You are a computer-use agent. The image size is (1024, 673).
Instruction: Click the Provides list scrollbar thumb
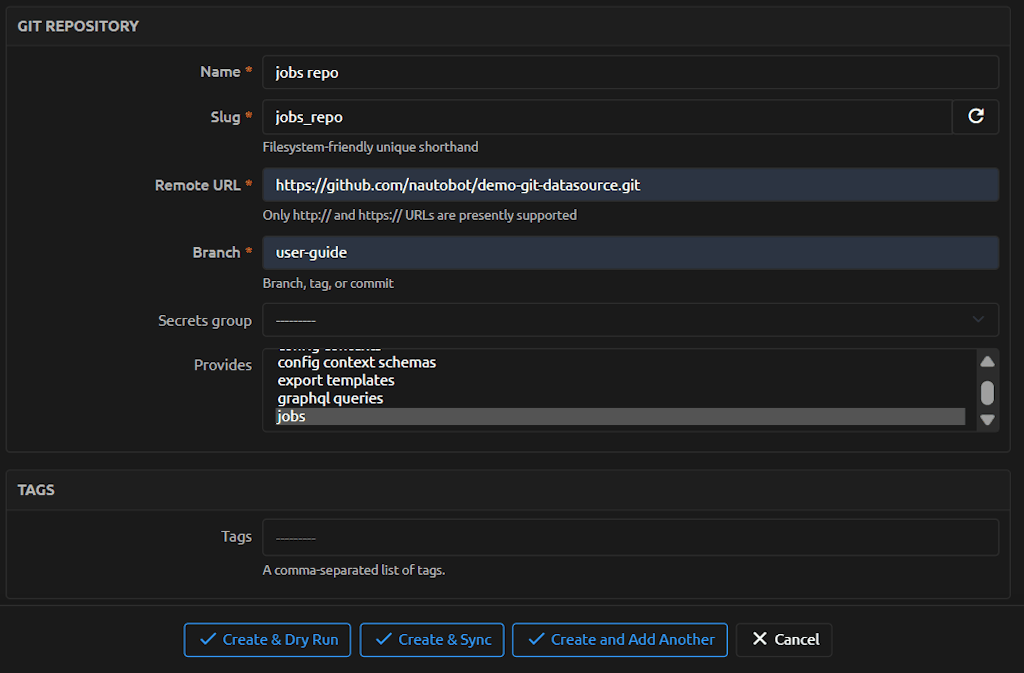pos(987,392)
